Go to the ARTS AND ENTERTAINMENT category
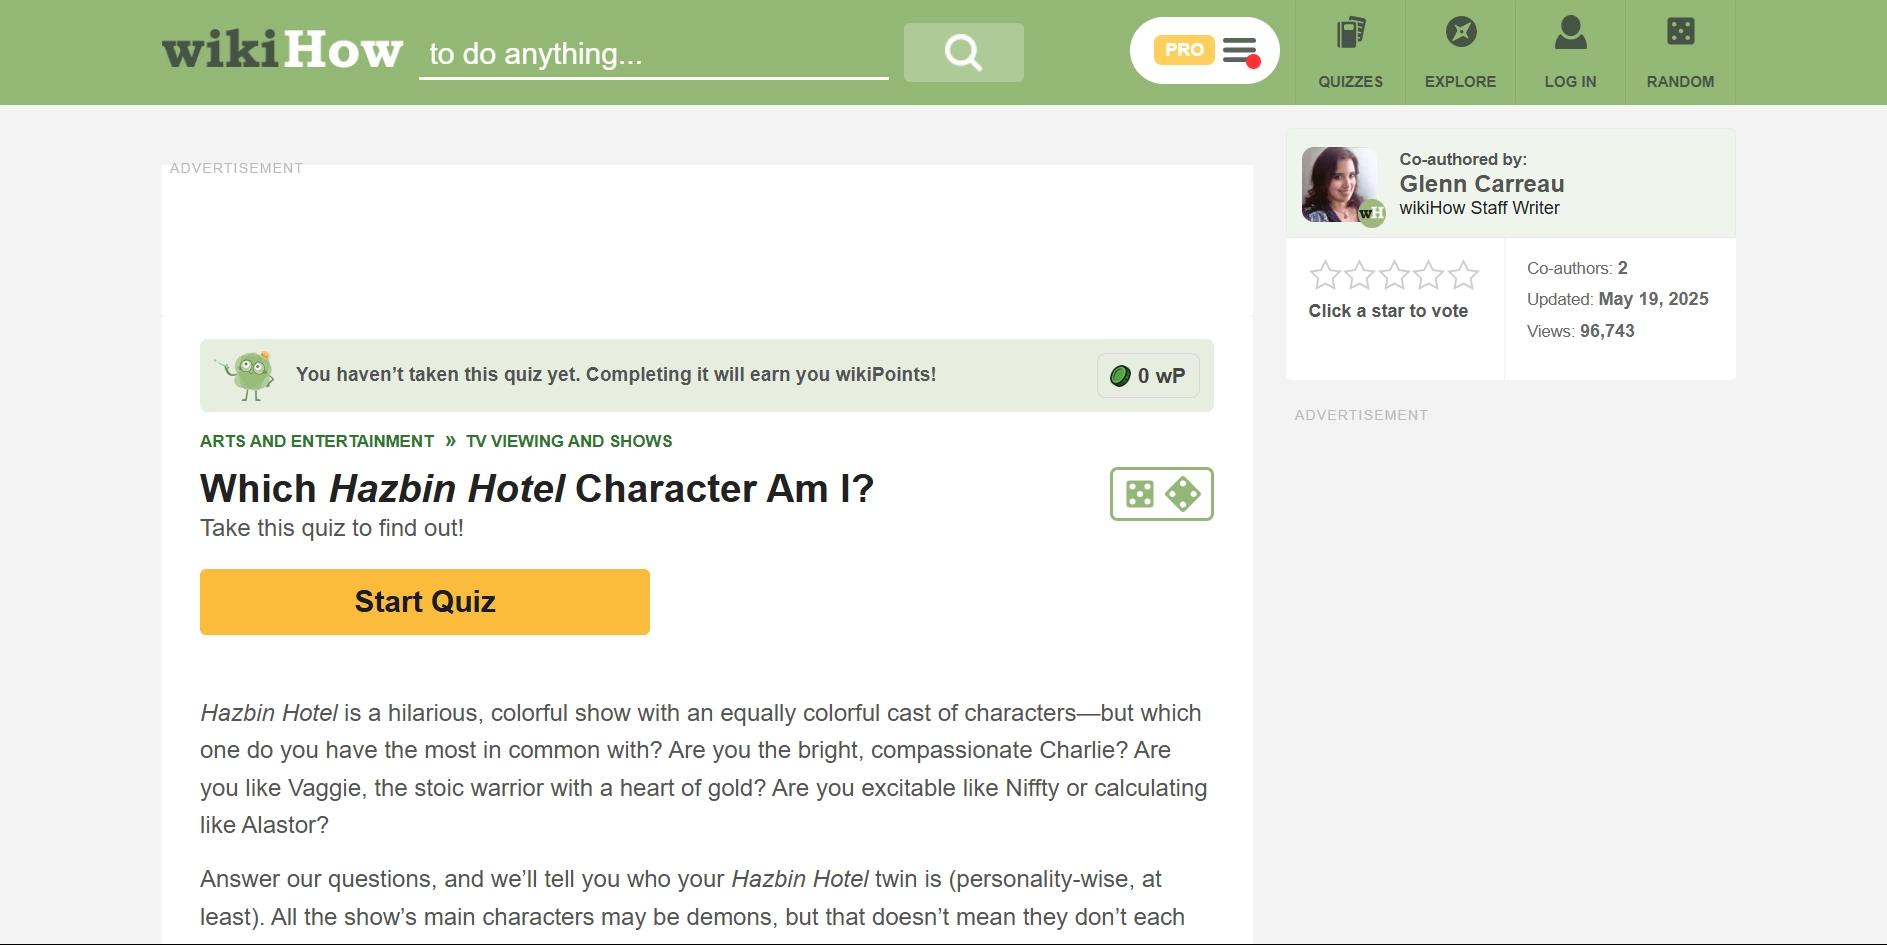This screenshot has width=1887, height=945. [317, 440]
